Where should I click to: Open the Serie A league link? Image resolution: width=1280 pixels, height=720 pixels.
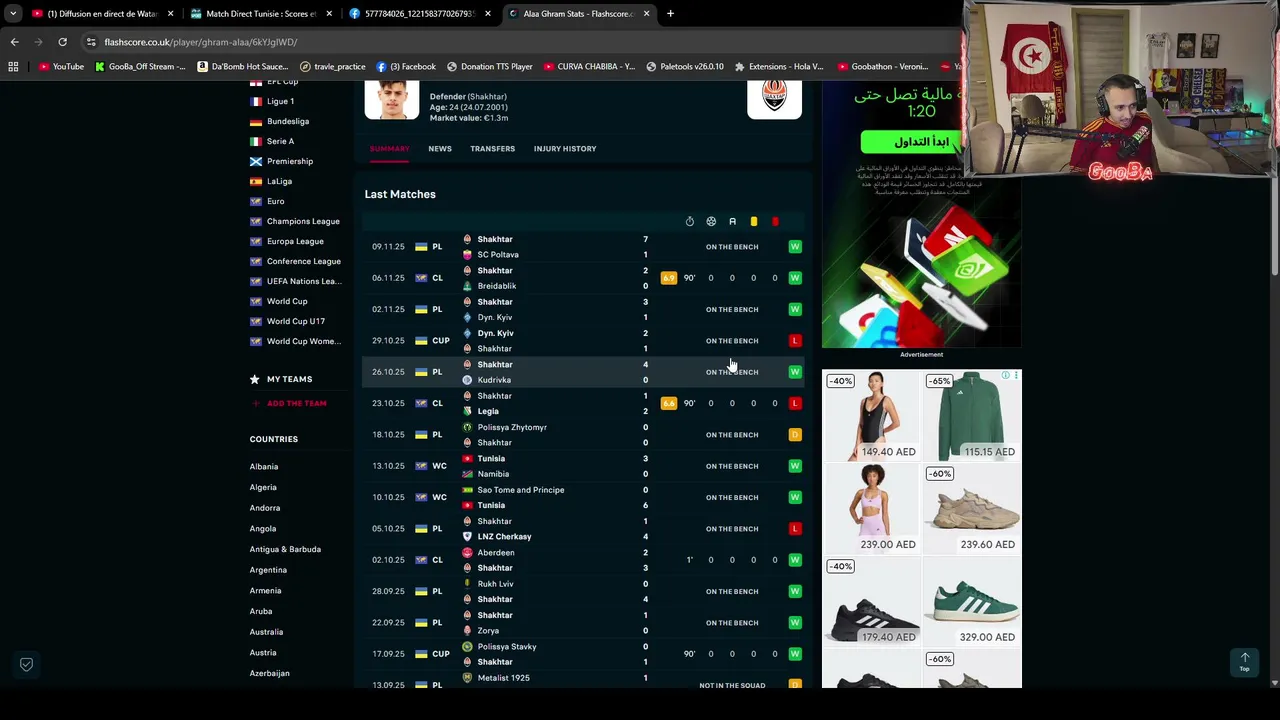280,141
